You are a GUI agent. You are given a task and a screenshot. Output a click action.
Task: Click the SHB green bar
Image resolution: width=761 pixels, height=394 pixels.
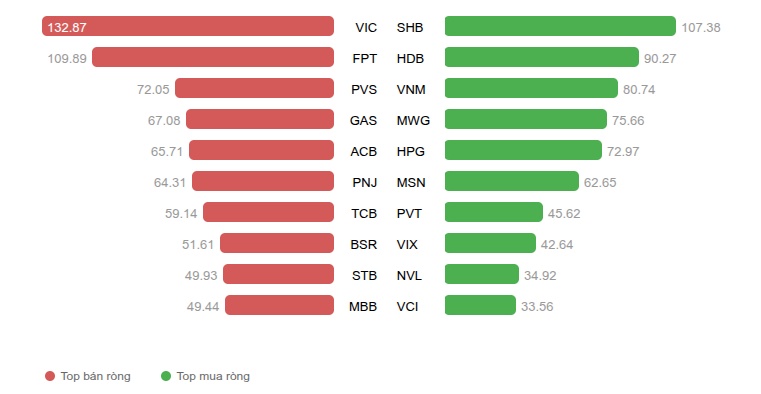(560, 26)
